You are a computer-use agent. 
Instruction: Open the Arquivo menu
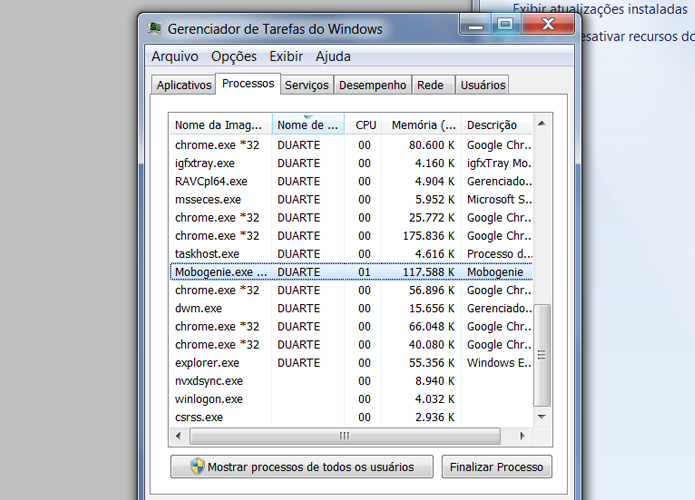(175, 56)
